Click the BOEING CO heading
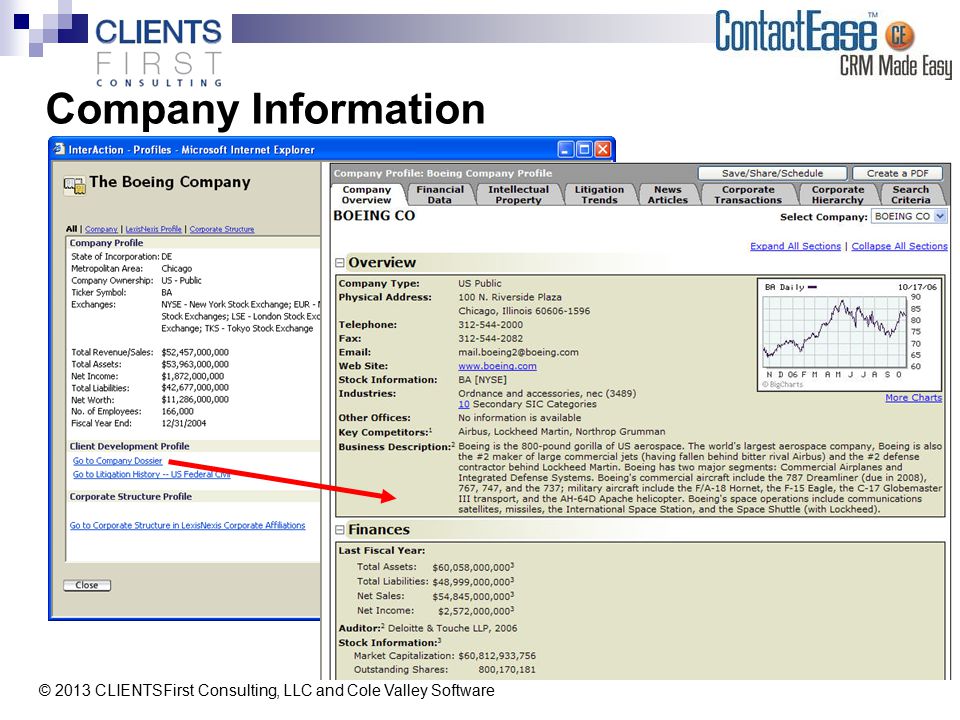The image size is (960, 720). click(x=374, y=216)
